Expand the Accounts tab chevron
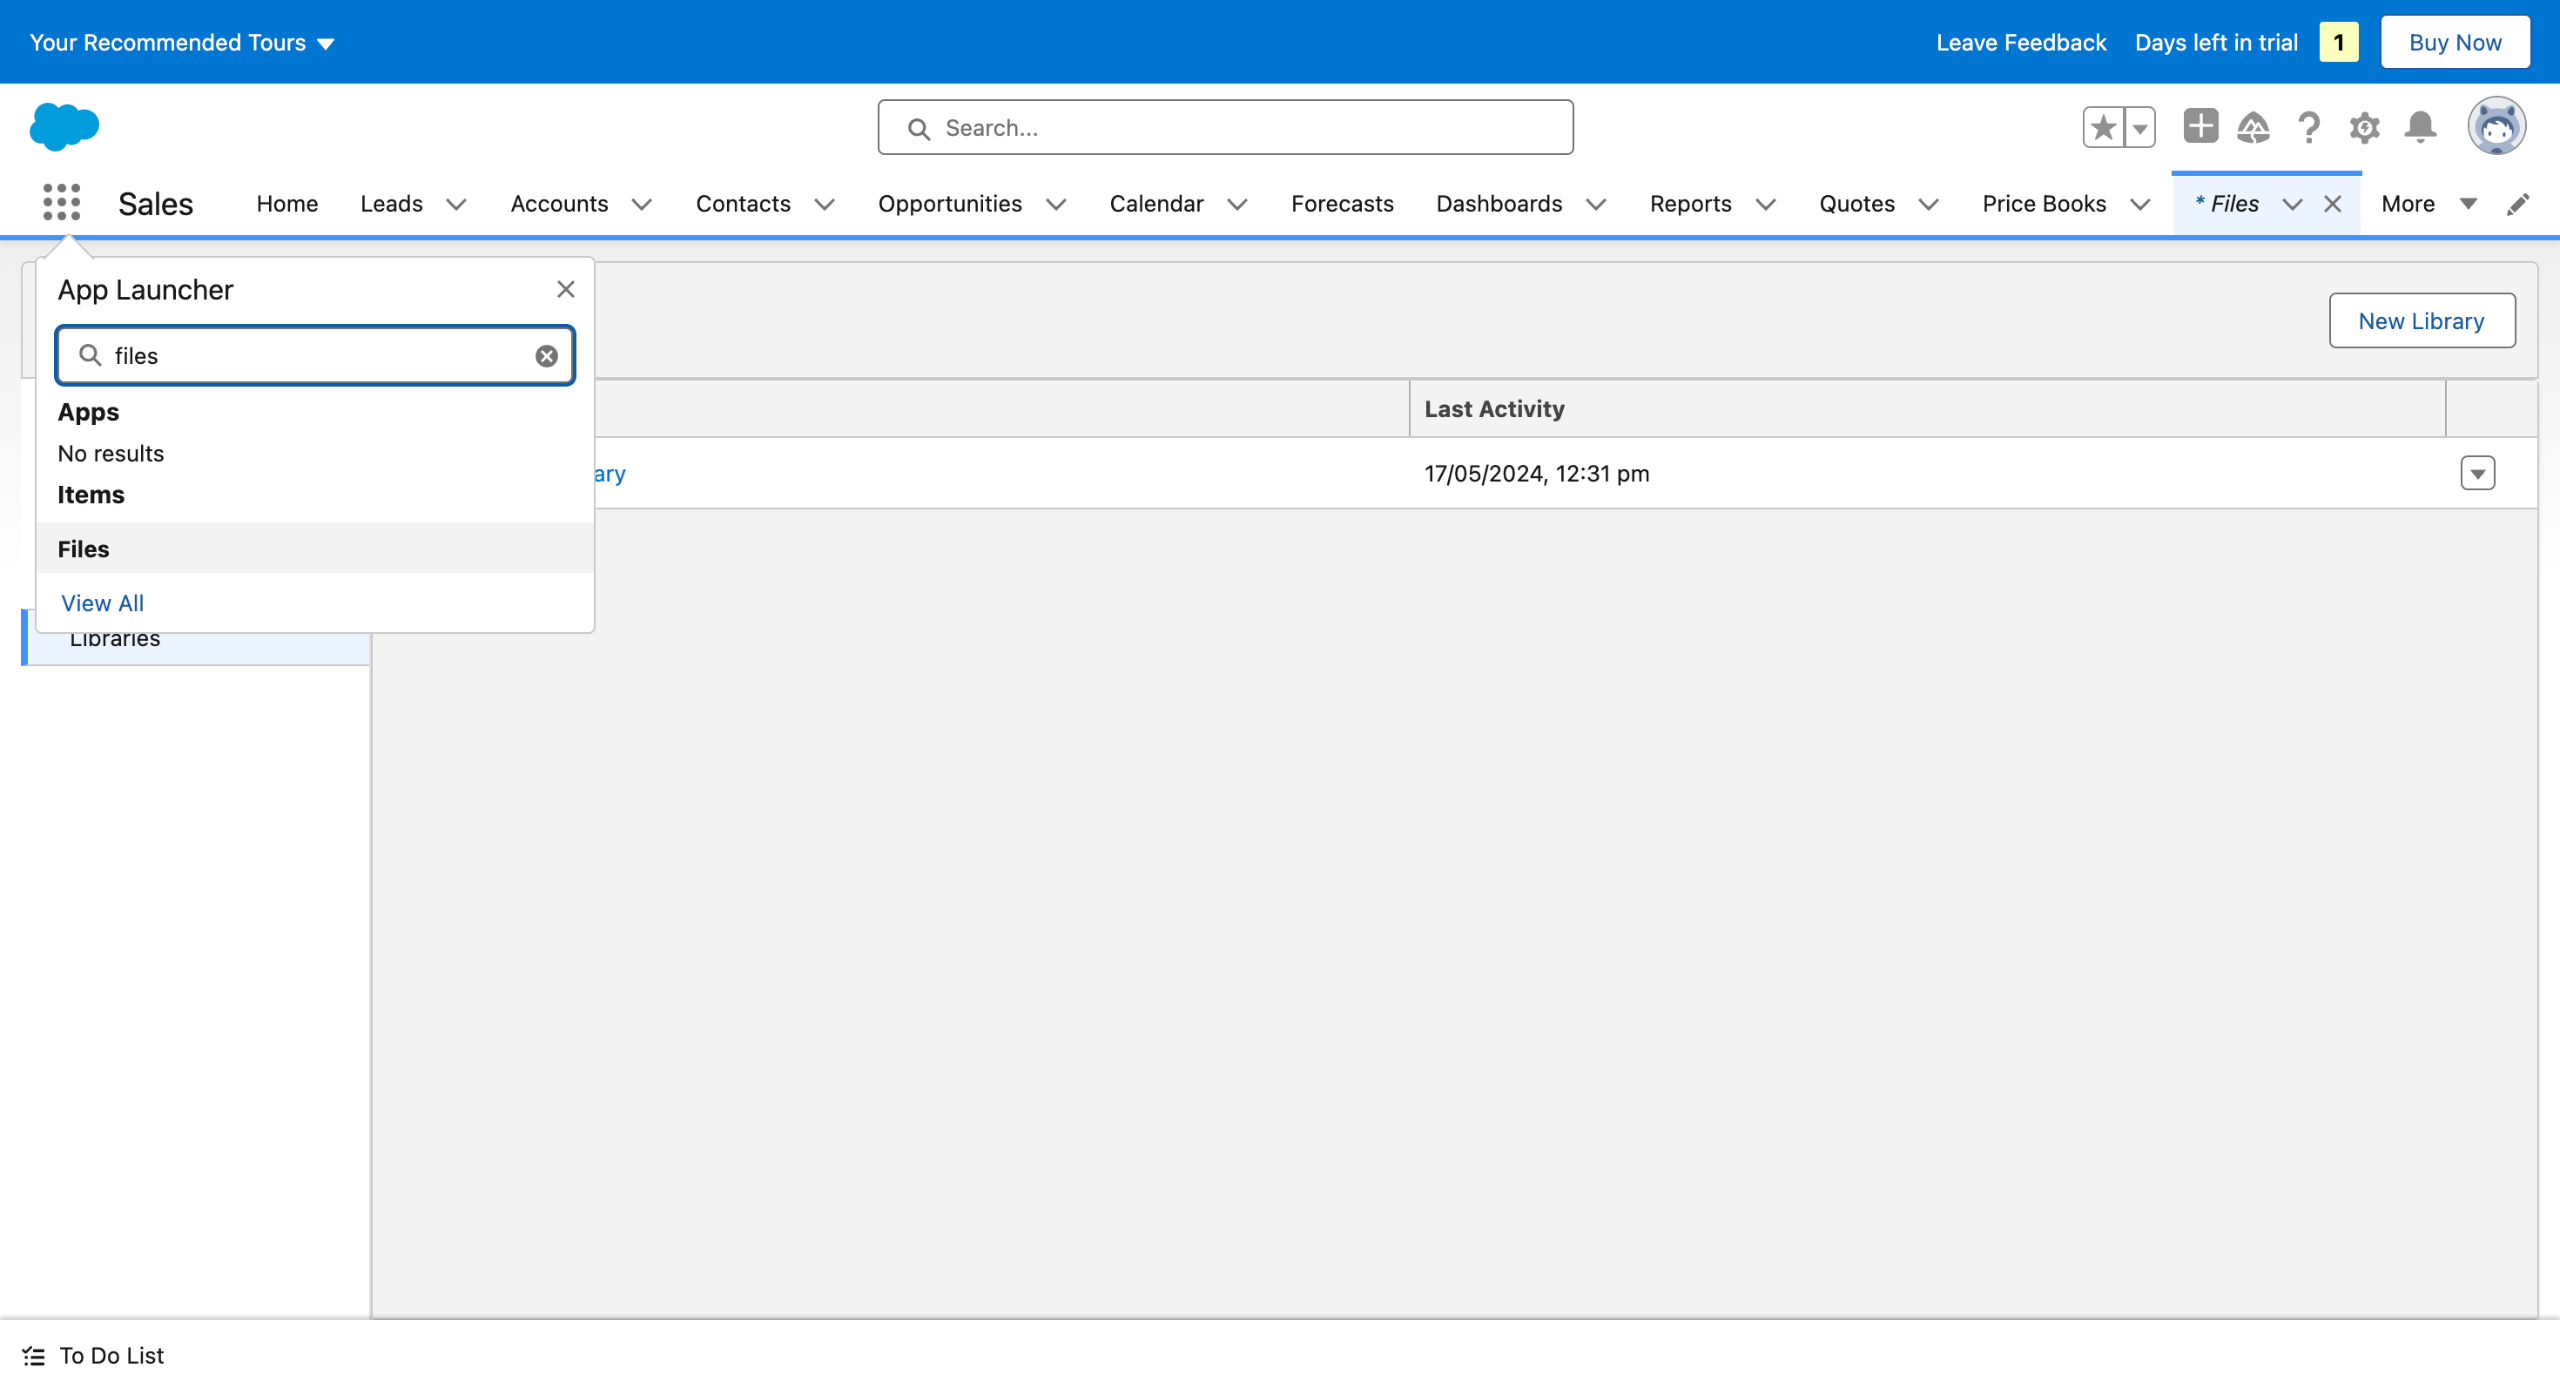Viewport: 2560px width, 1389px height. pos(642,204)
